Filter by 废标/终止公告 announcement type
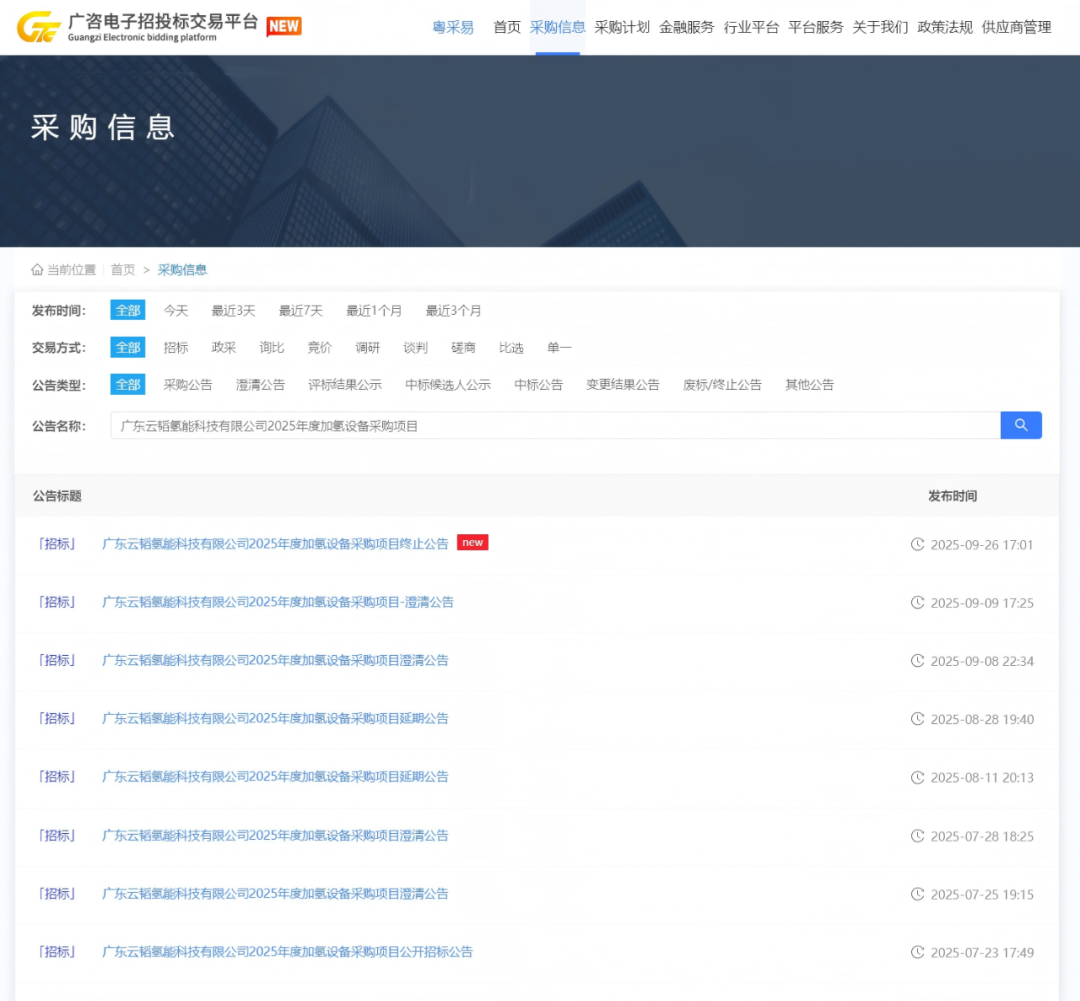Image resolution: width=1080 pixels, height=1001 pixels. pos(722,385)
